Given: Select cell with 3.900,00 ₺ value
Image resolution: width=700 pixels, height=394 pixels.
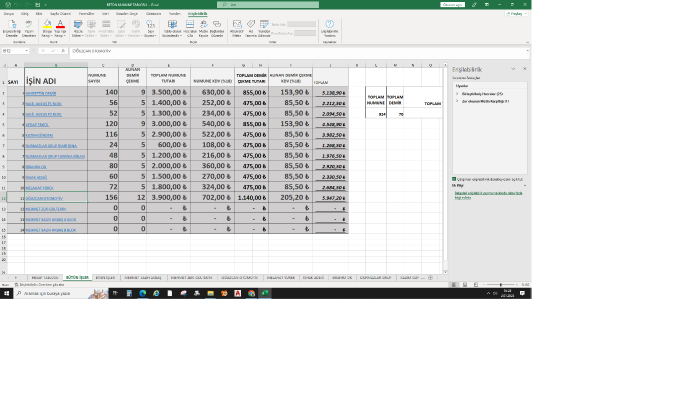Looking at the screenshot, I should click(x=168, y=197).
